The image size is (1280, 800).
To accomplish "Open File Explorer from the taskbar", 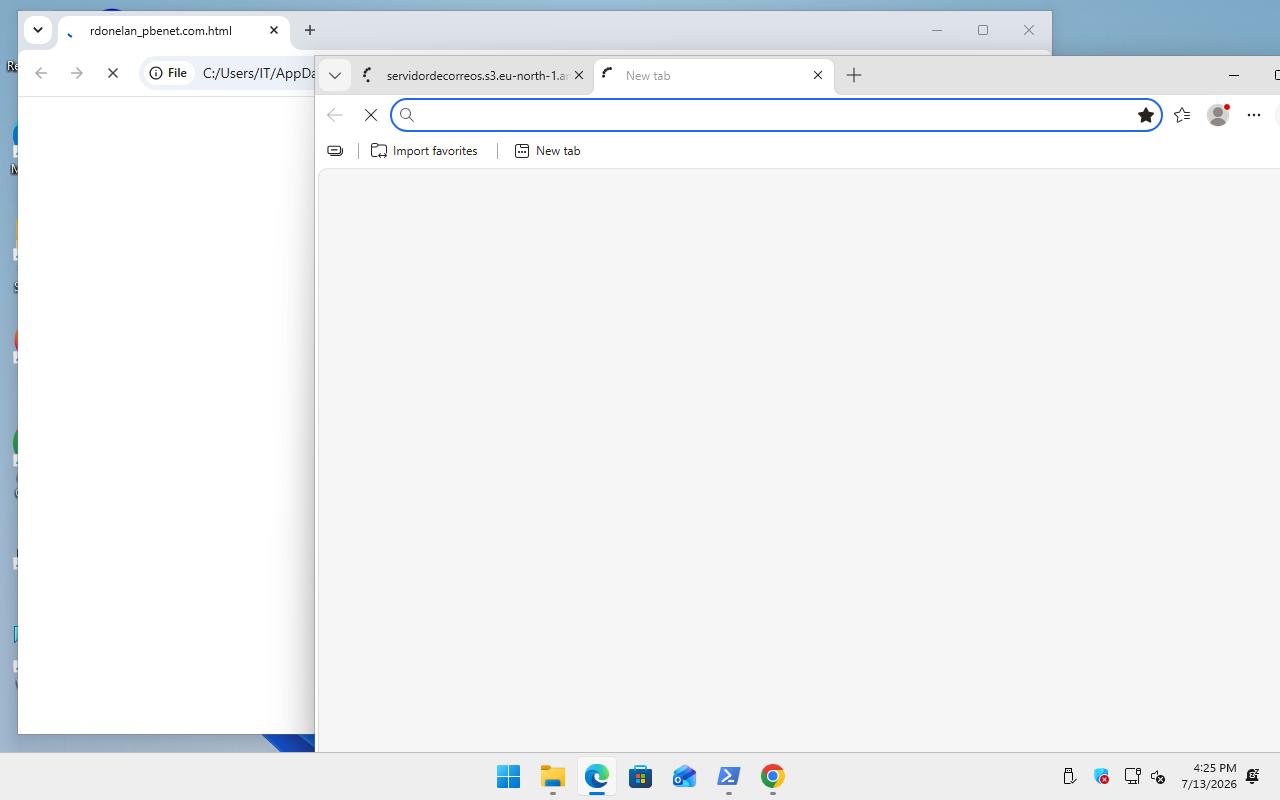I will pos(552,776).
